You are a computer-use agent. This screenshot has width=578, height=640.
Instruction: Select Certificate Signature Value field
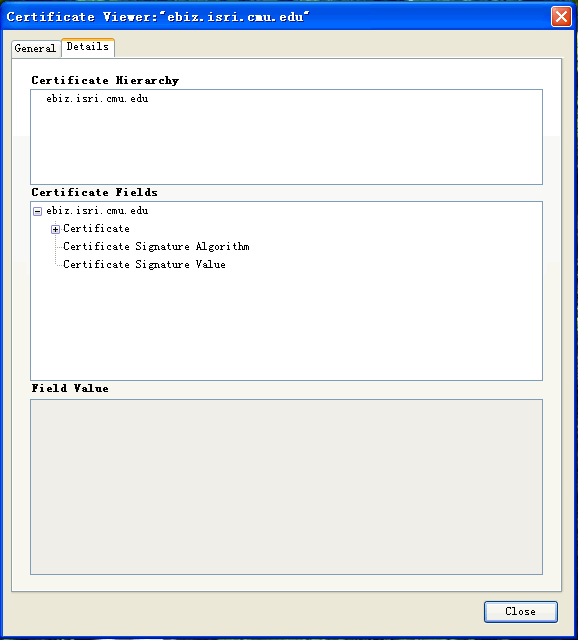(144, 264)
